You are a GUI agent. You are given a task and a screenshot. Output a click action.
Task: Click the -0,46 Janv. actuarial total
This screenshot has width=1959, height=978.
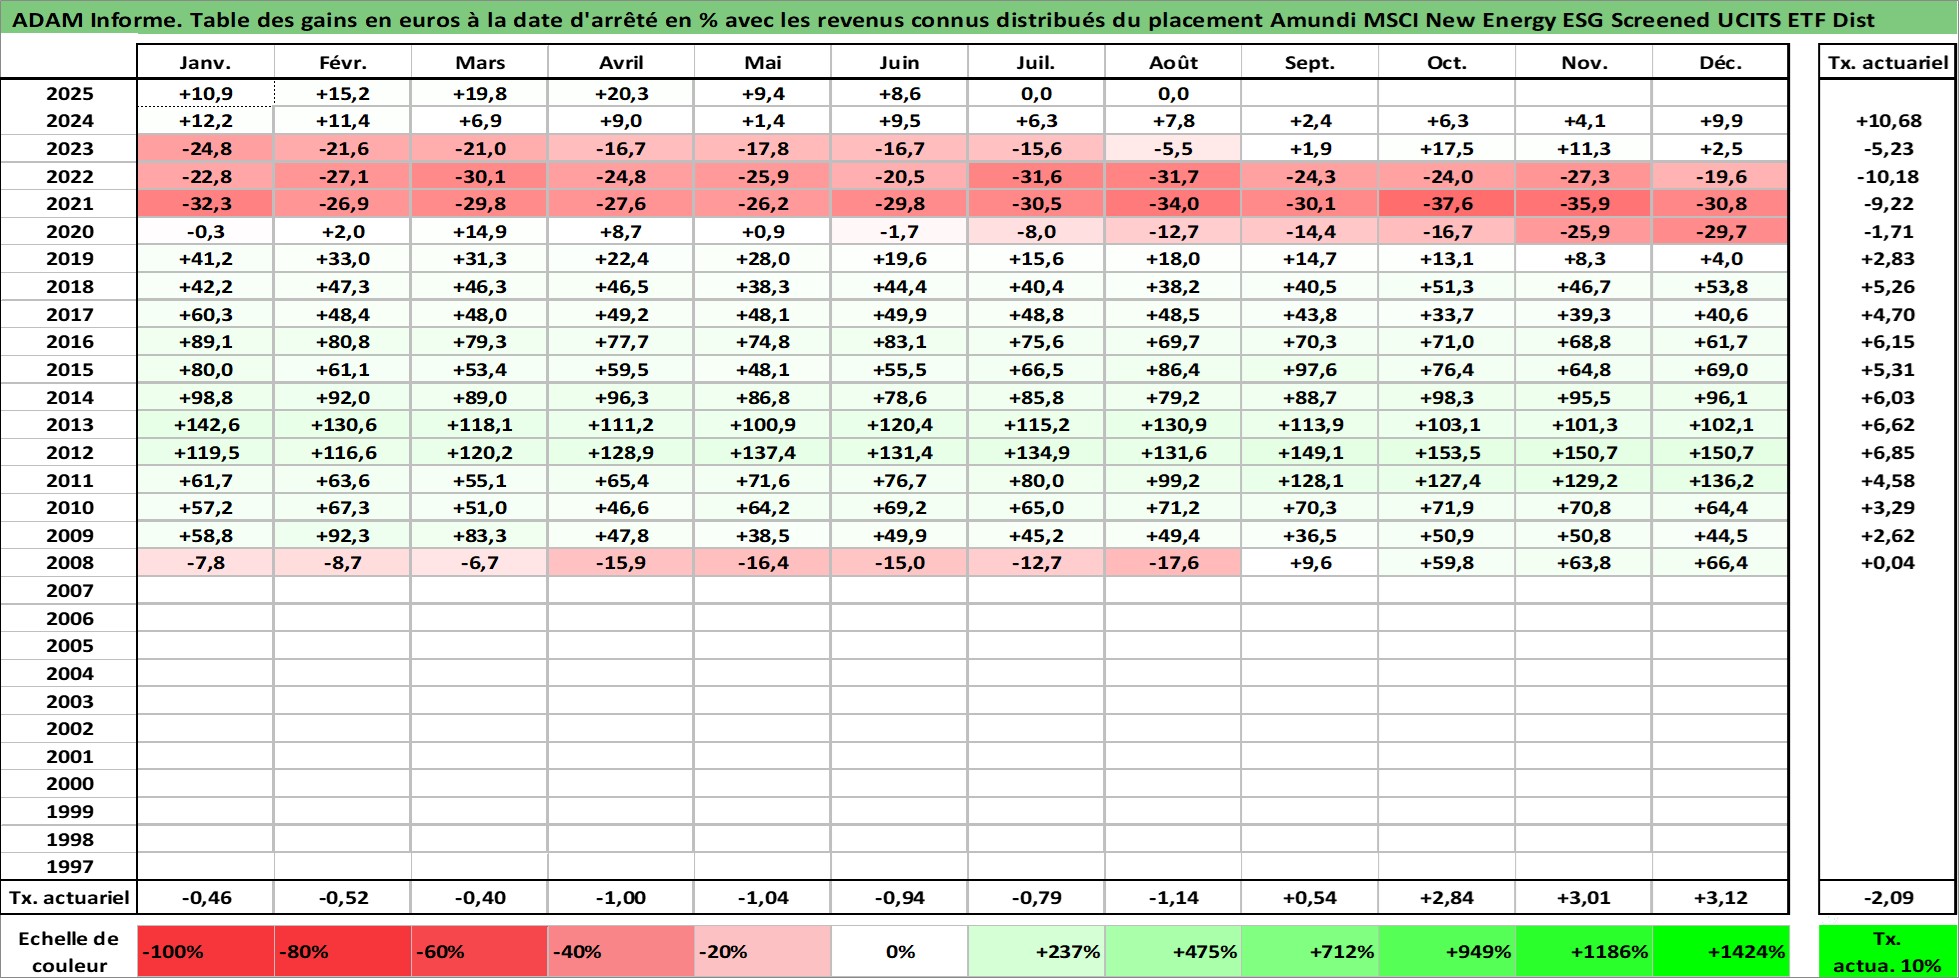coord(205,898)
